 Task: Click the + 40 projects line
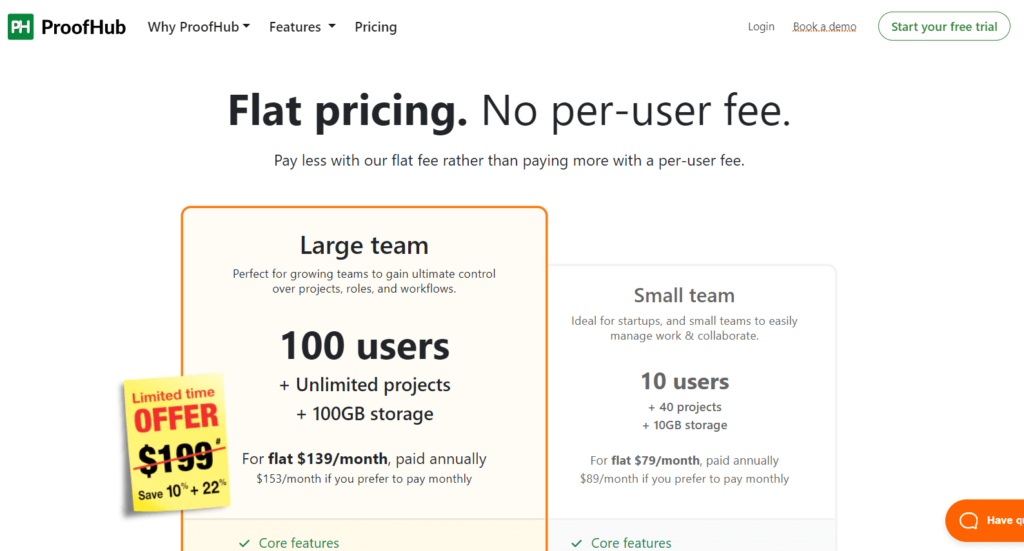coord(684,407)
